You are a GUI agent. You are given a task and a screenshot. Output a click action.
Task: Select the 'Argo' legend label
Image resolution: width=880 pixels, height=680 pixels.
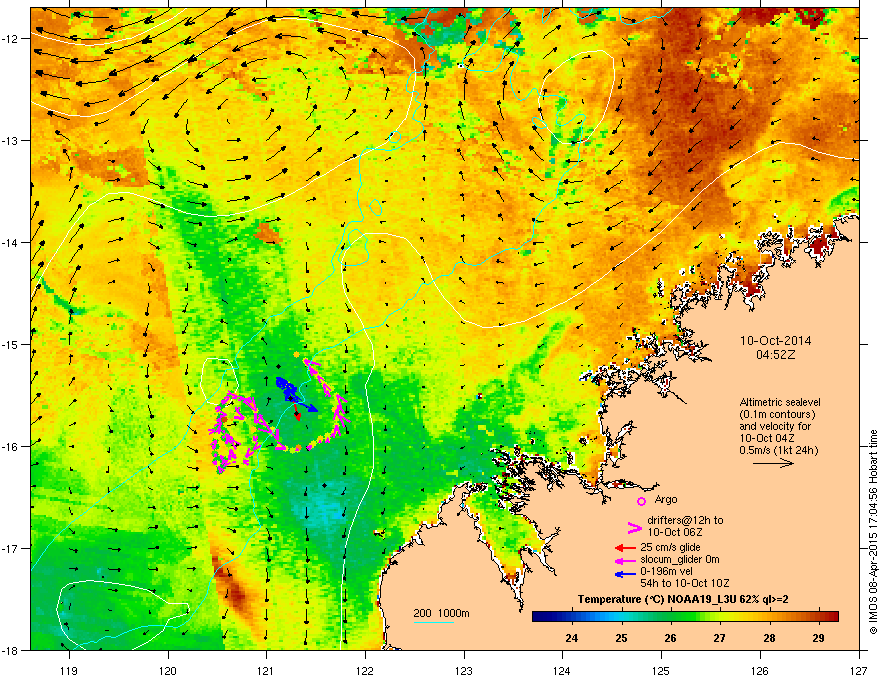tap(666, 499)
